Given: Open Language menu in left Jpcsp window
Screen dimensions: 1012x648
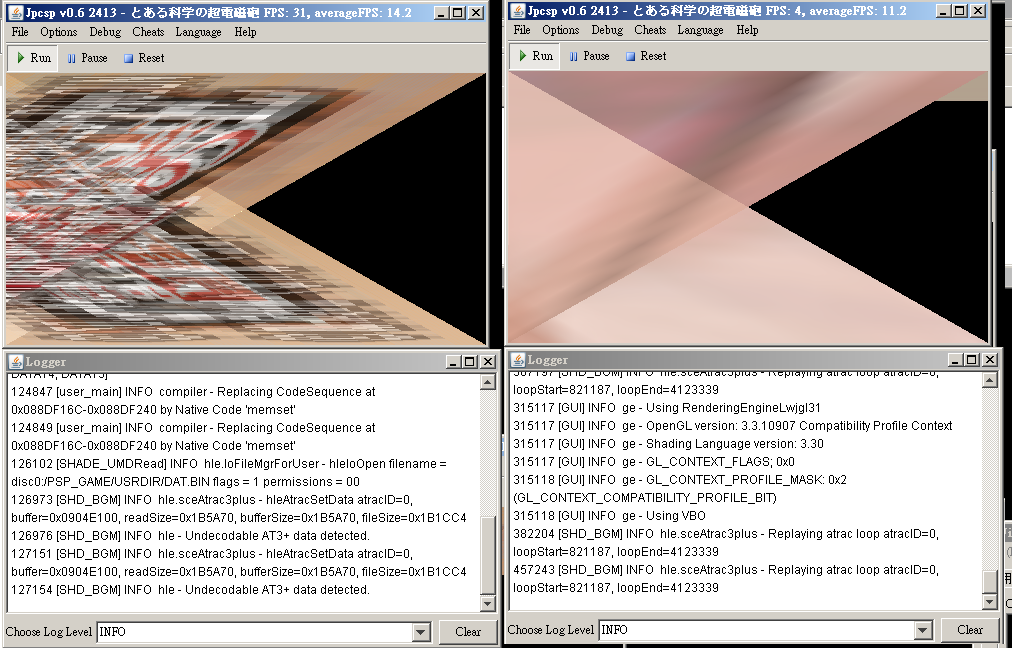Looking at the screenshot, I should tap(198, 32).
